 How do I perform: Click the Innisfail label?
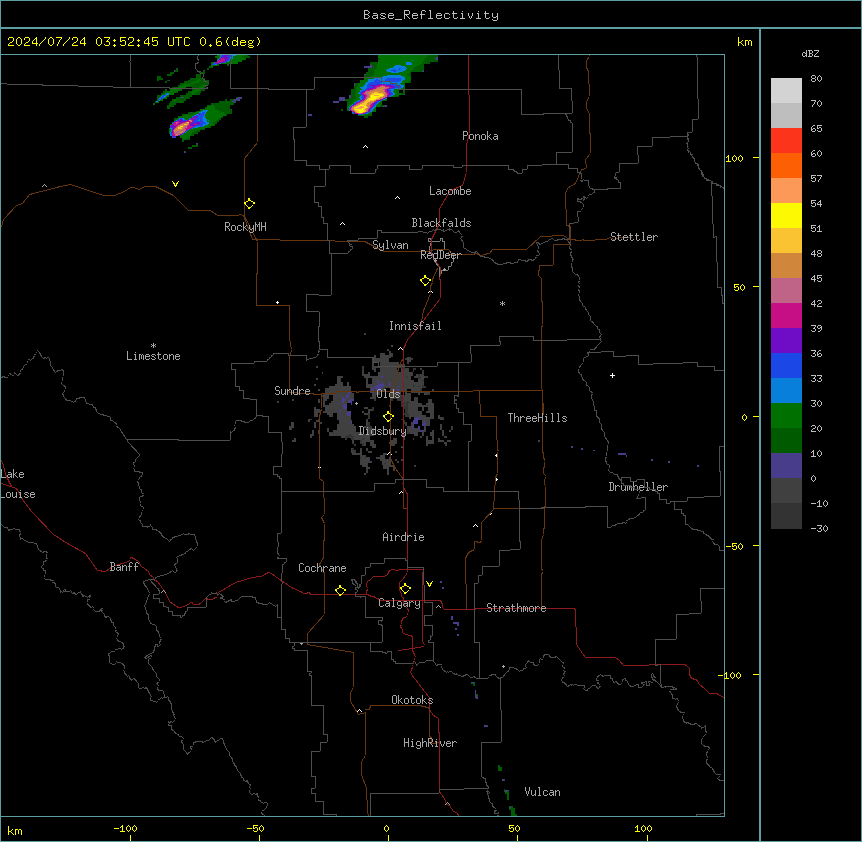415,326
